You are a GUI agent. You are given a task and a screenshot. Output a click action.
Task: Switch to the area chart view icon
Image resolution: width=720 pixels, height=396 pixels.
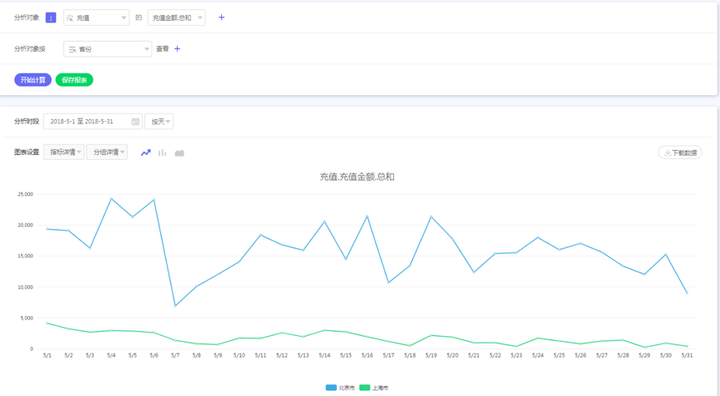click(180, 153)
